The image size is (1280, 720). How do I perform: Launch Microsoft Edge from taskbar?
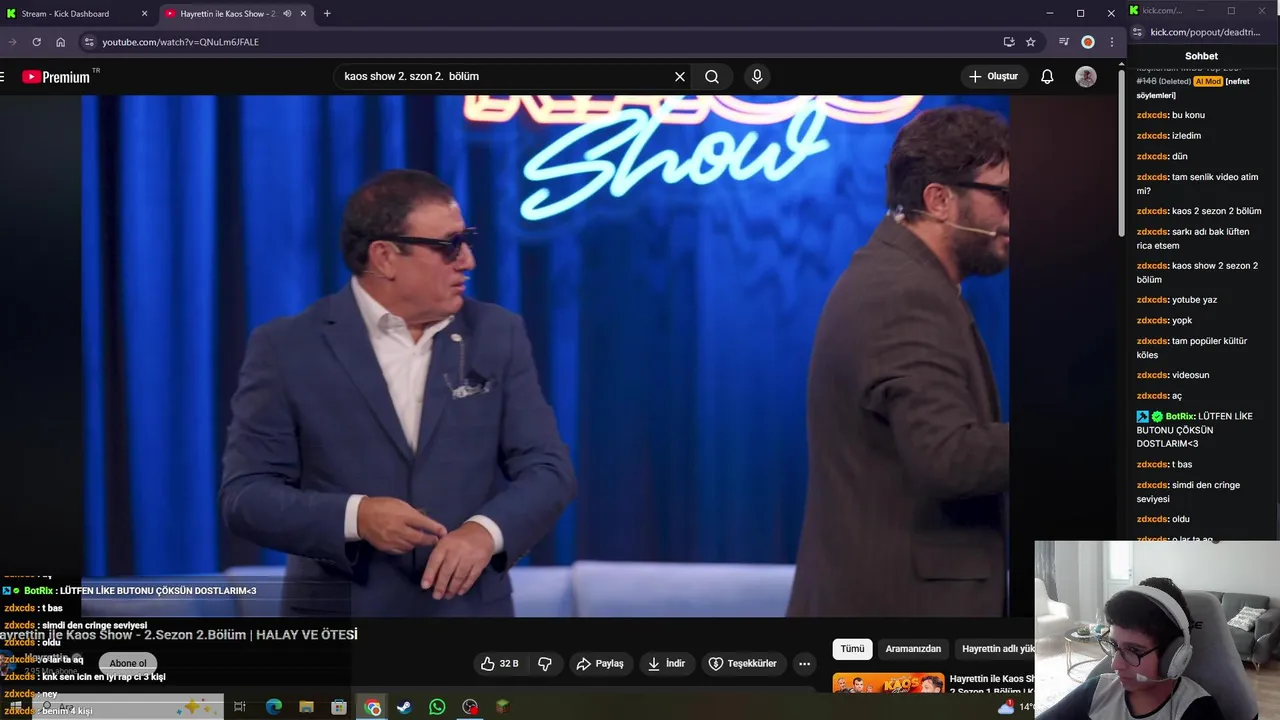point(273,707)
